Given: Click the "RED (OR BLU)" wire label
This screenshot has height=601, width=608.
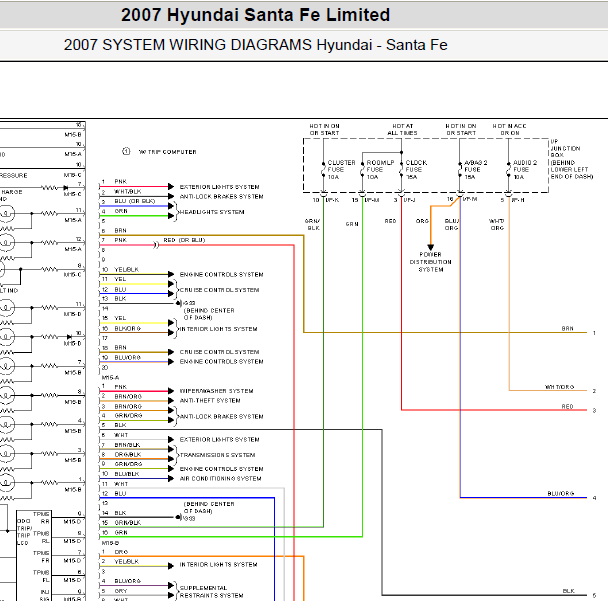Looking at the screenshot, I should point(184,240).
